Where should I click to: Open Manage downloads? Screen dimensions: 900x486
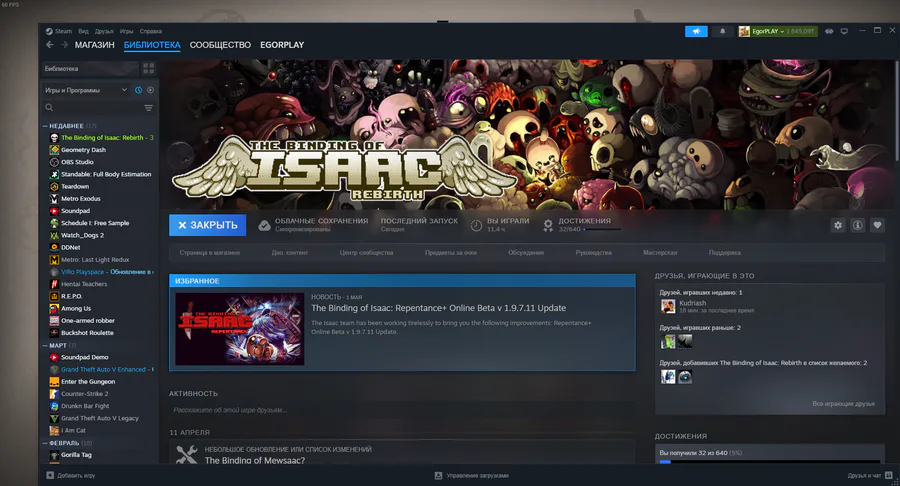[472, 475]
